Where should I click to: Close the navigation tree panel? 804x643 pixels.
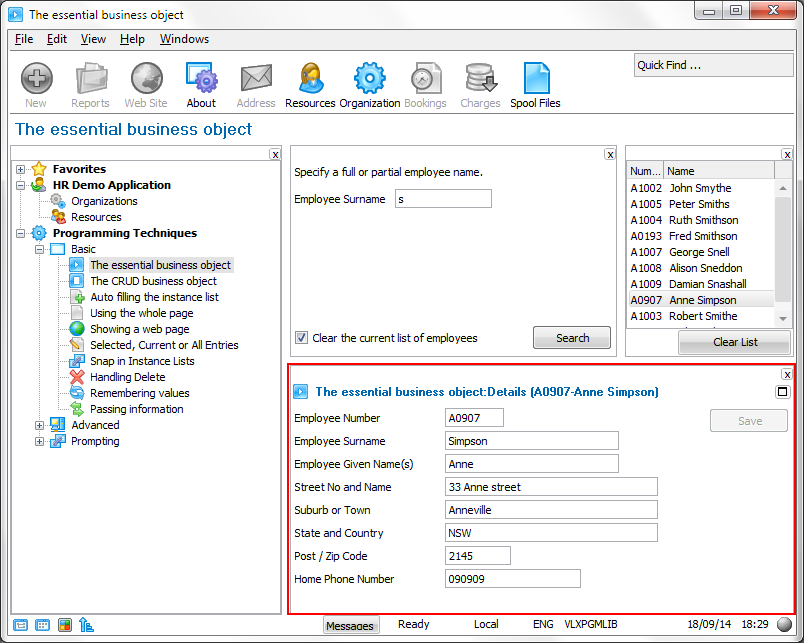(275, 154)
